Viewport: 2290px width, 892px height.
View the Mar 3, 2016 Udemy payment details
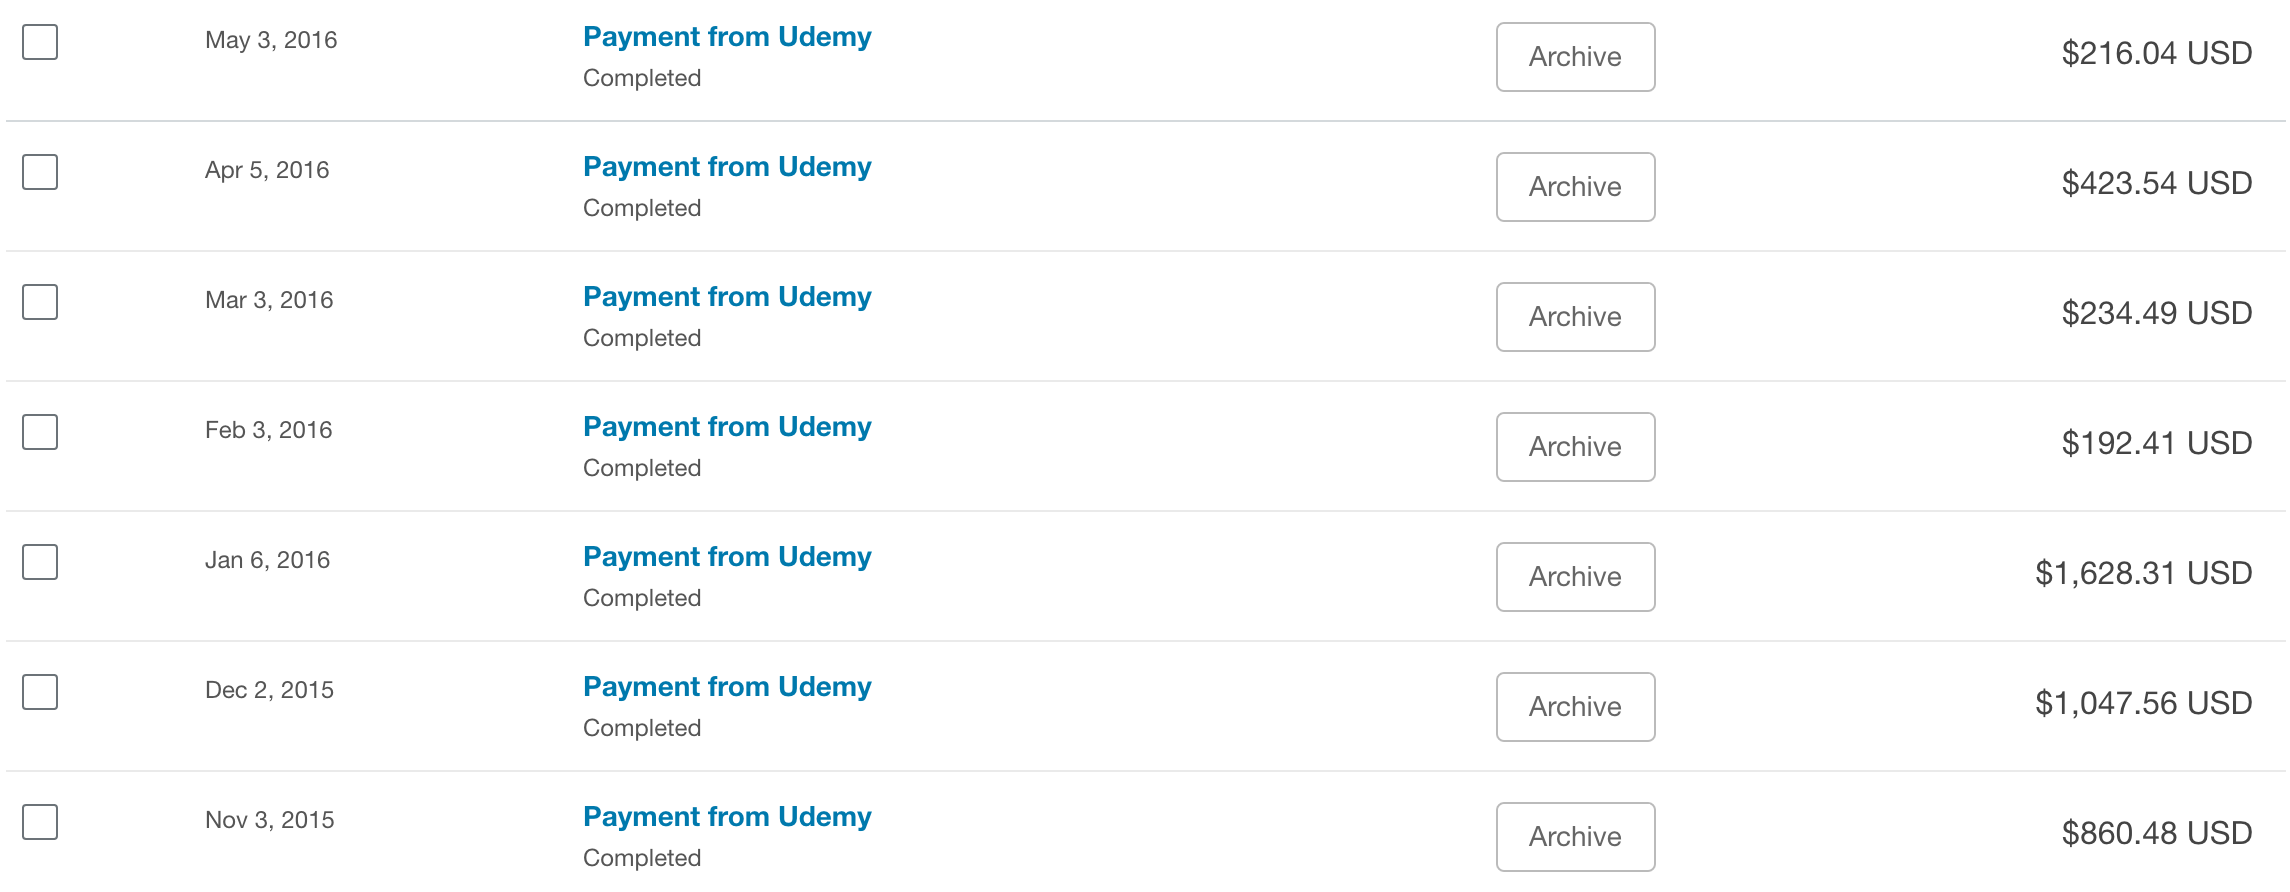point(727,297)
